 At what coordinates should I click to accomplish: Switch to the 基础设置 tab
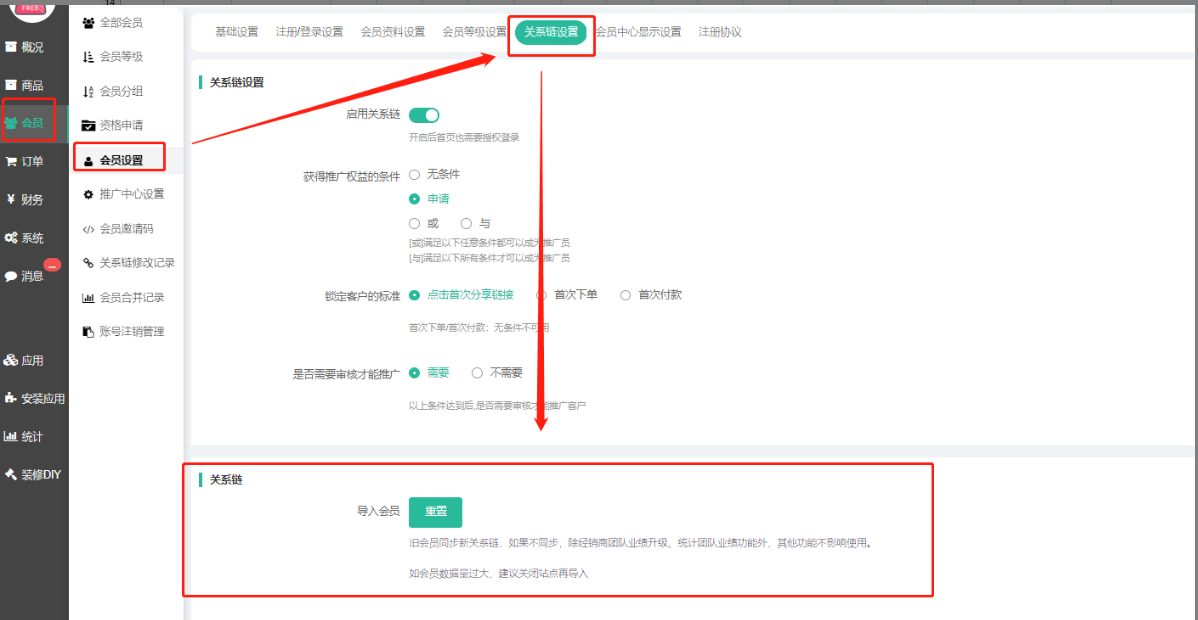tap(236, 32)
